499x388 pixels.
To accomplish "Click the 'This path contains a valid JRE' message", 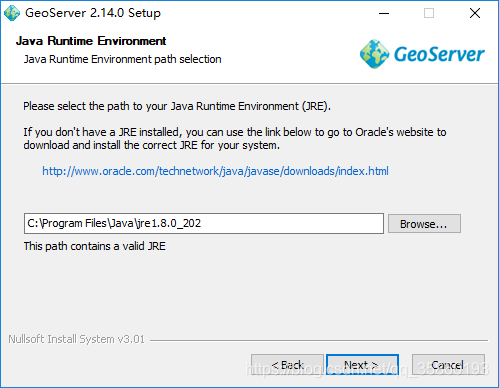I will coord(95,246).
